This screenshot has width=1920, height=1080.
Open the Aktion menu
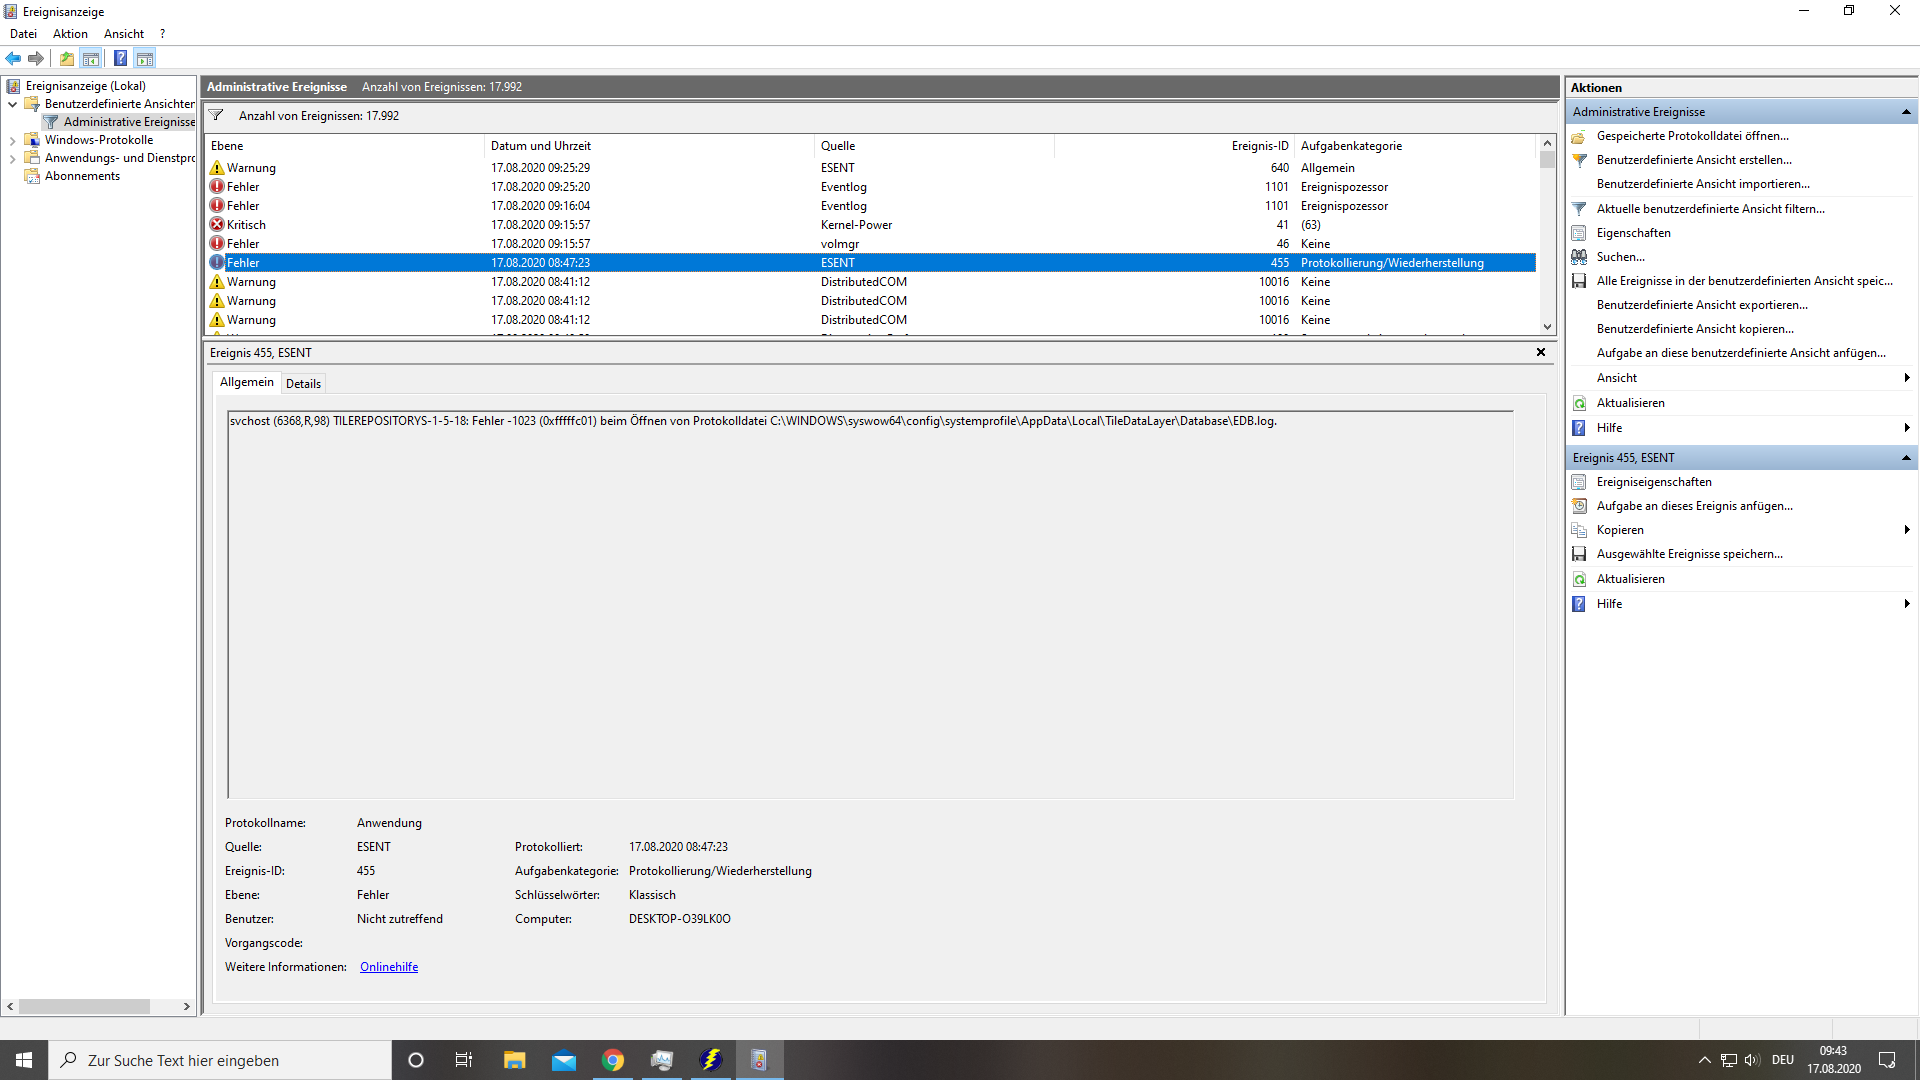[x=70, y=34]
